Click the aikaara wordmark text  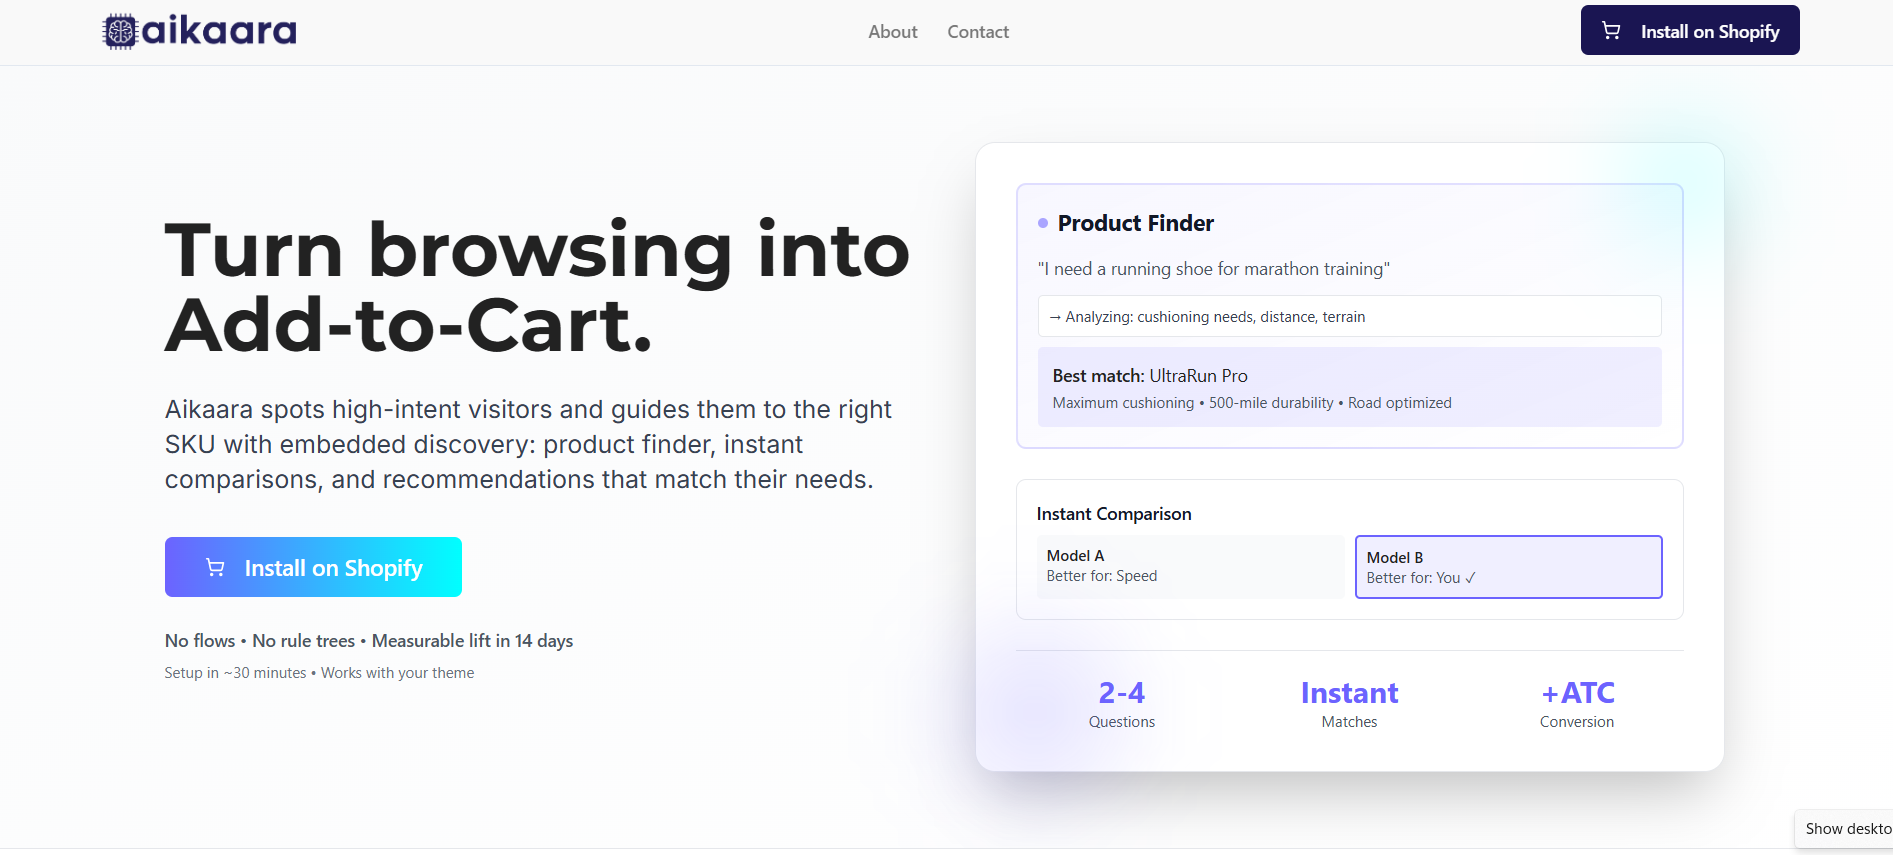click(x=219, y=31)
